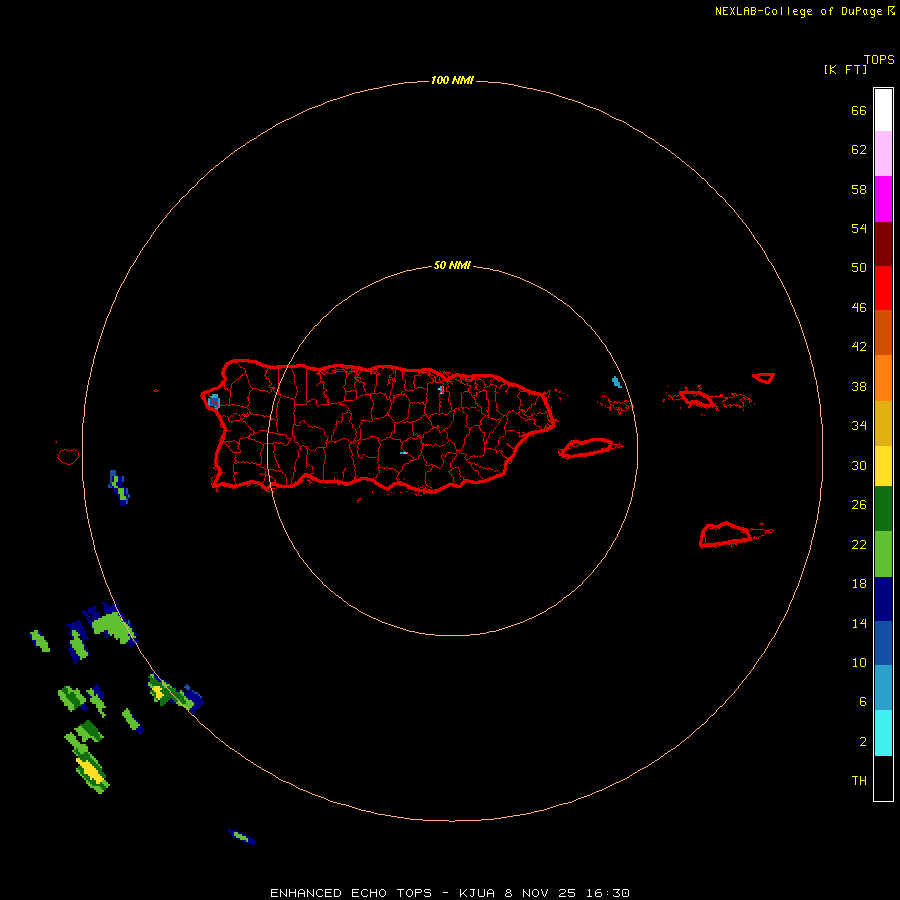The height and width of the screenshot is (900, 900).
Task: Click the "58" legend value
Action: coord(859,189)
